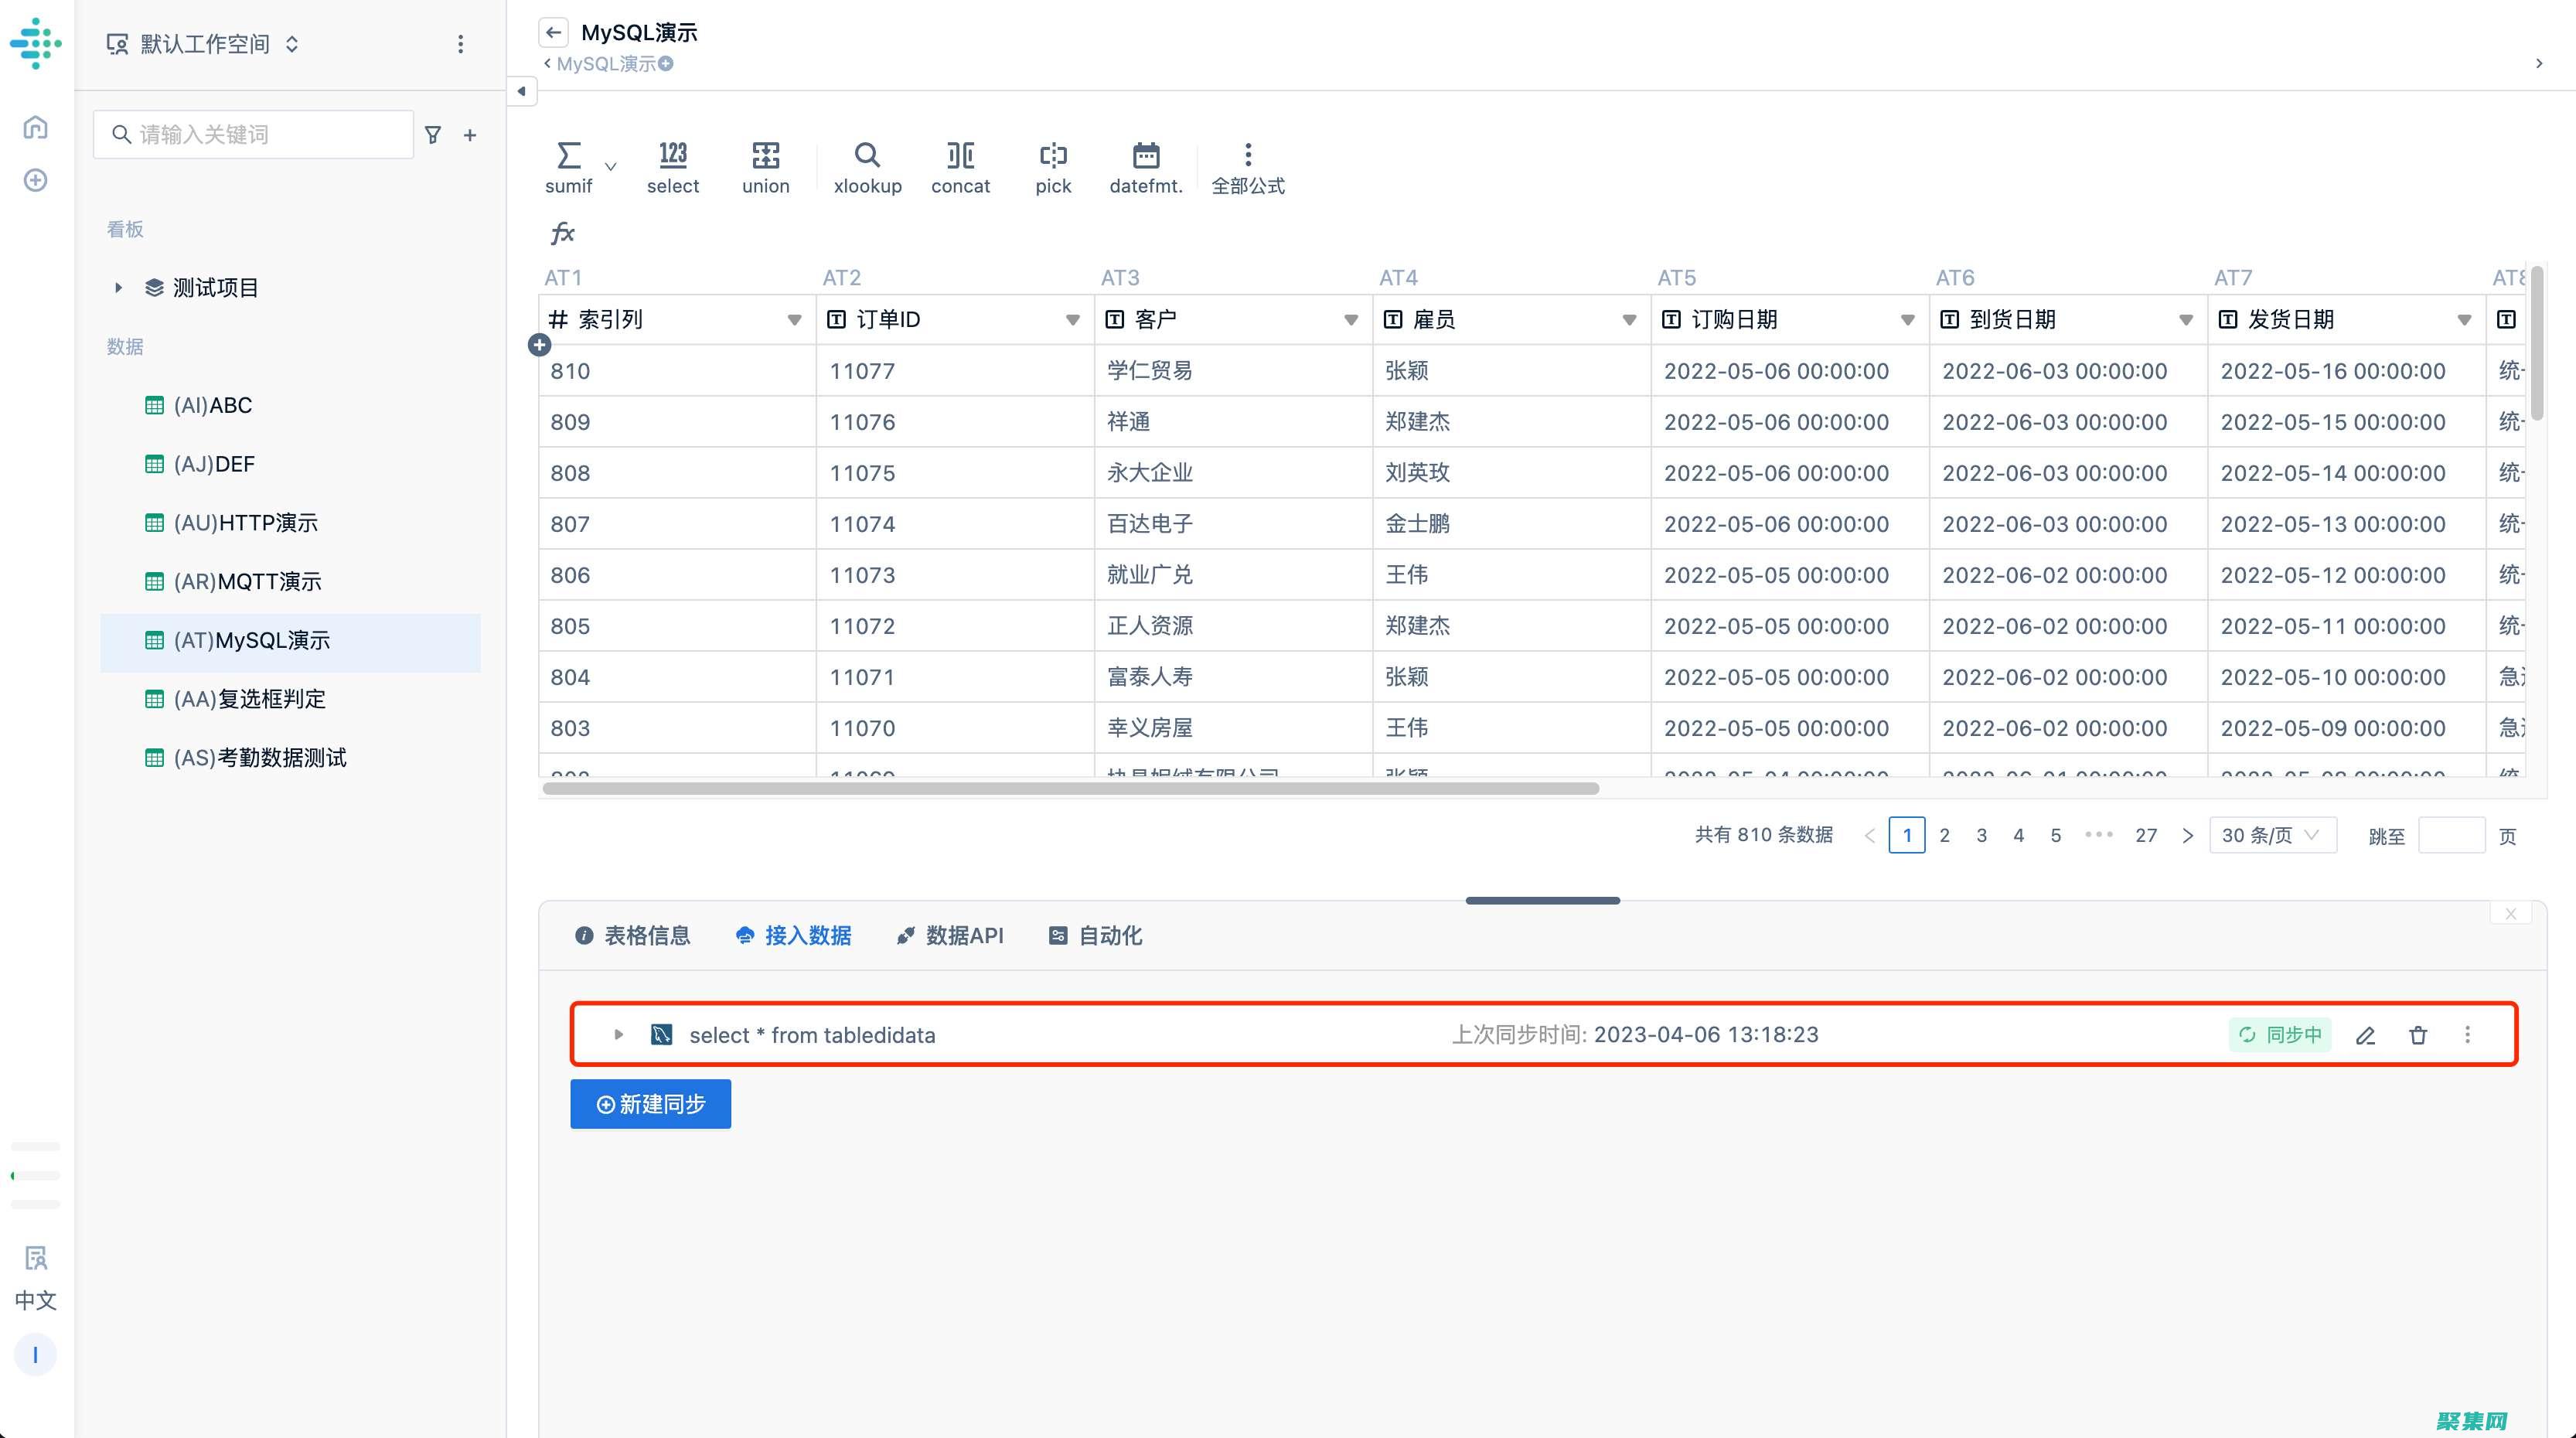Image resolution: width=2576 pixels, height=1438 pixels.
Task: Click the pick formula icon
Action: coord(1052,156)
